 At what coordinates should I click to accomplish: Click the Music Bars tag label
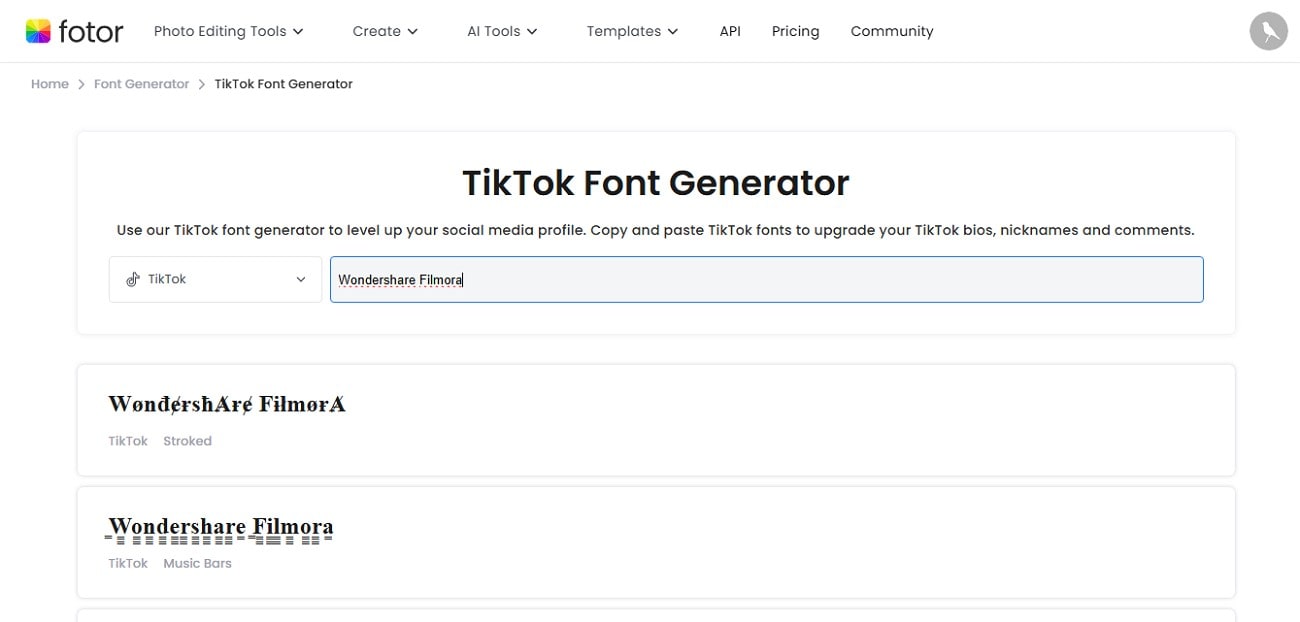[197, 564]
